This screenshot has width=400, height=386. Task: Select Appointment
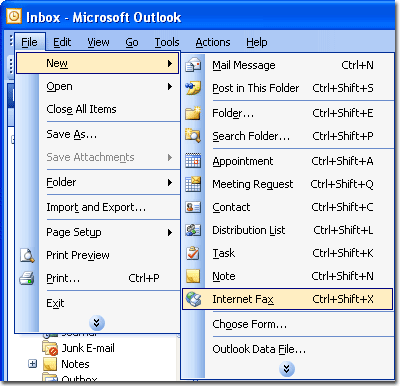(x=288, y=161)
